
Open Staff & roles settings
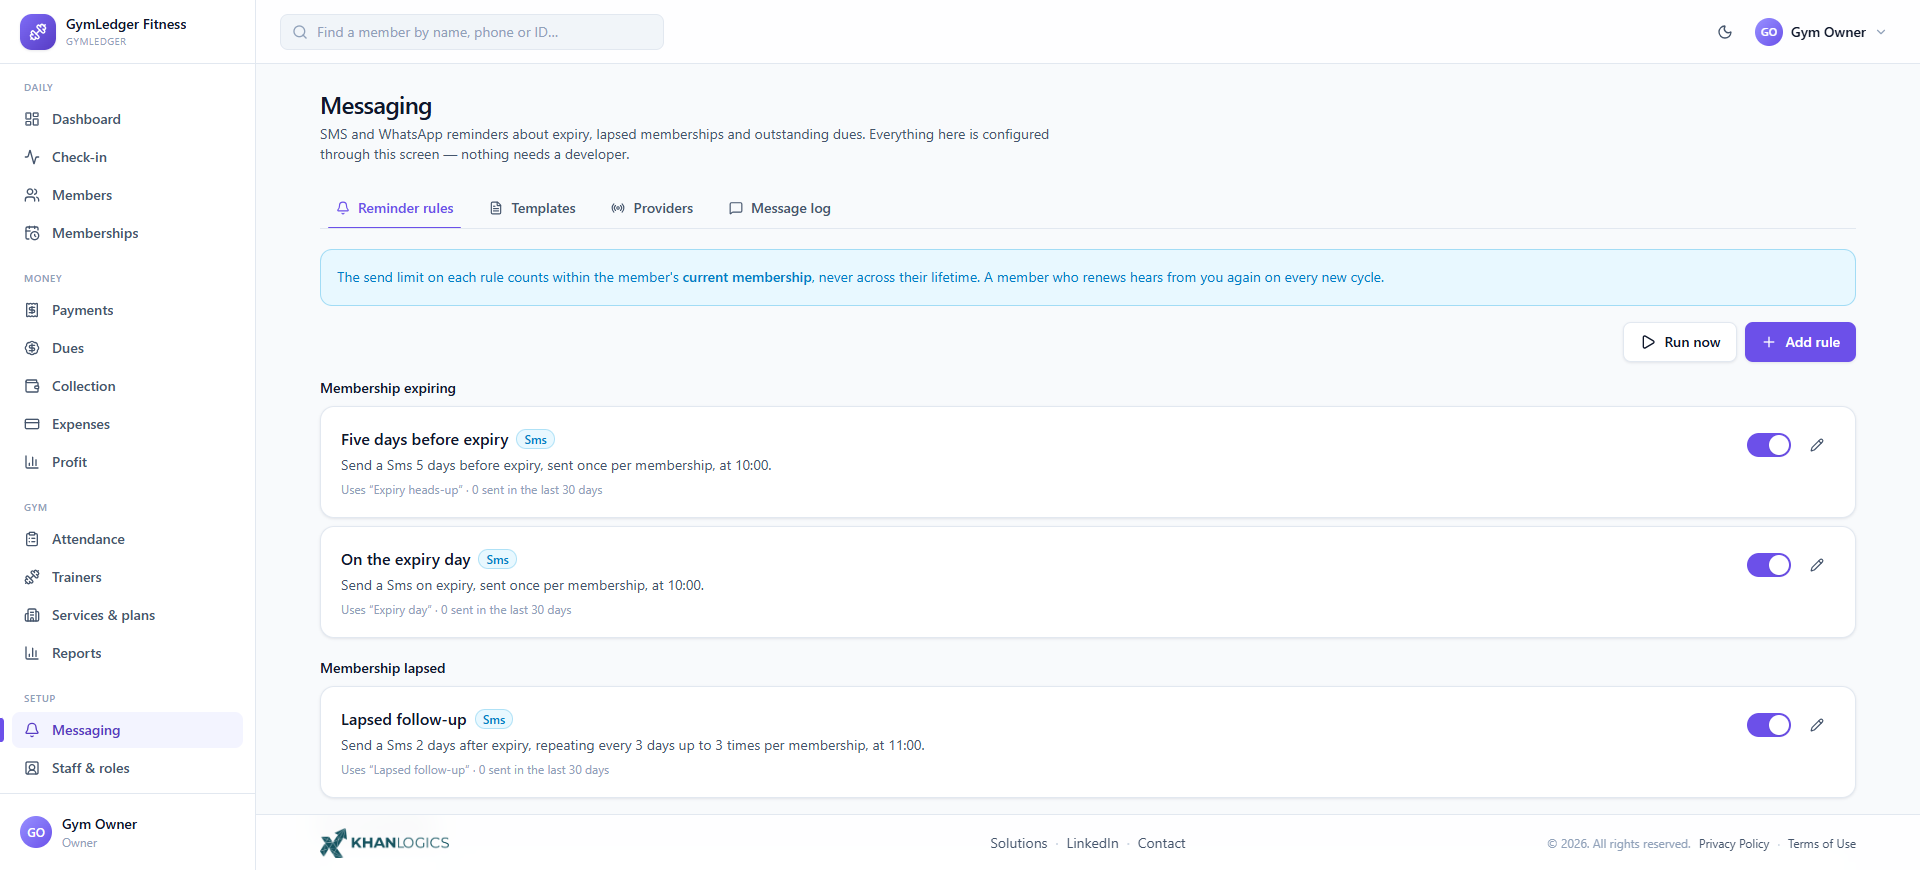[128, 768]
